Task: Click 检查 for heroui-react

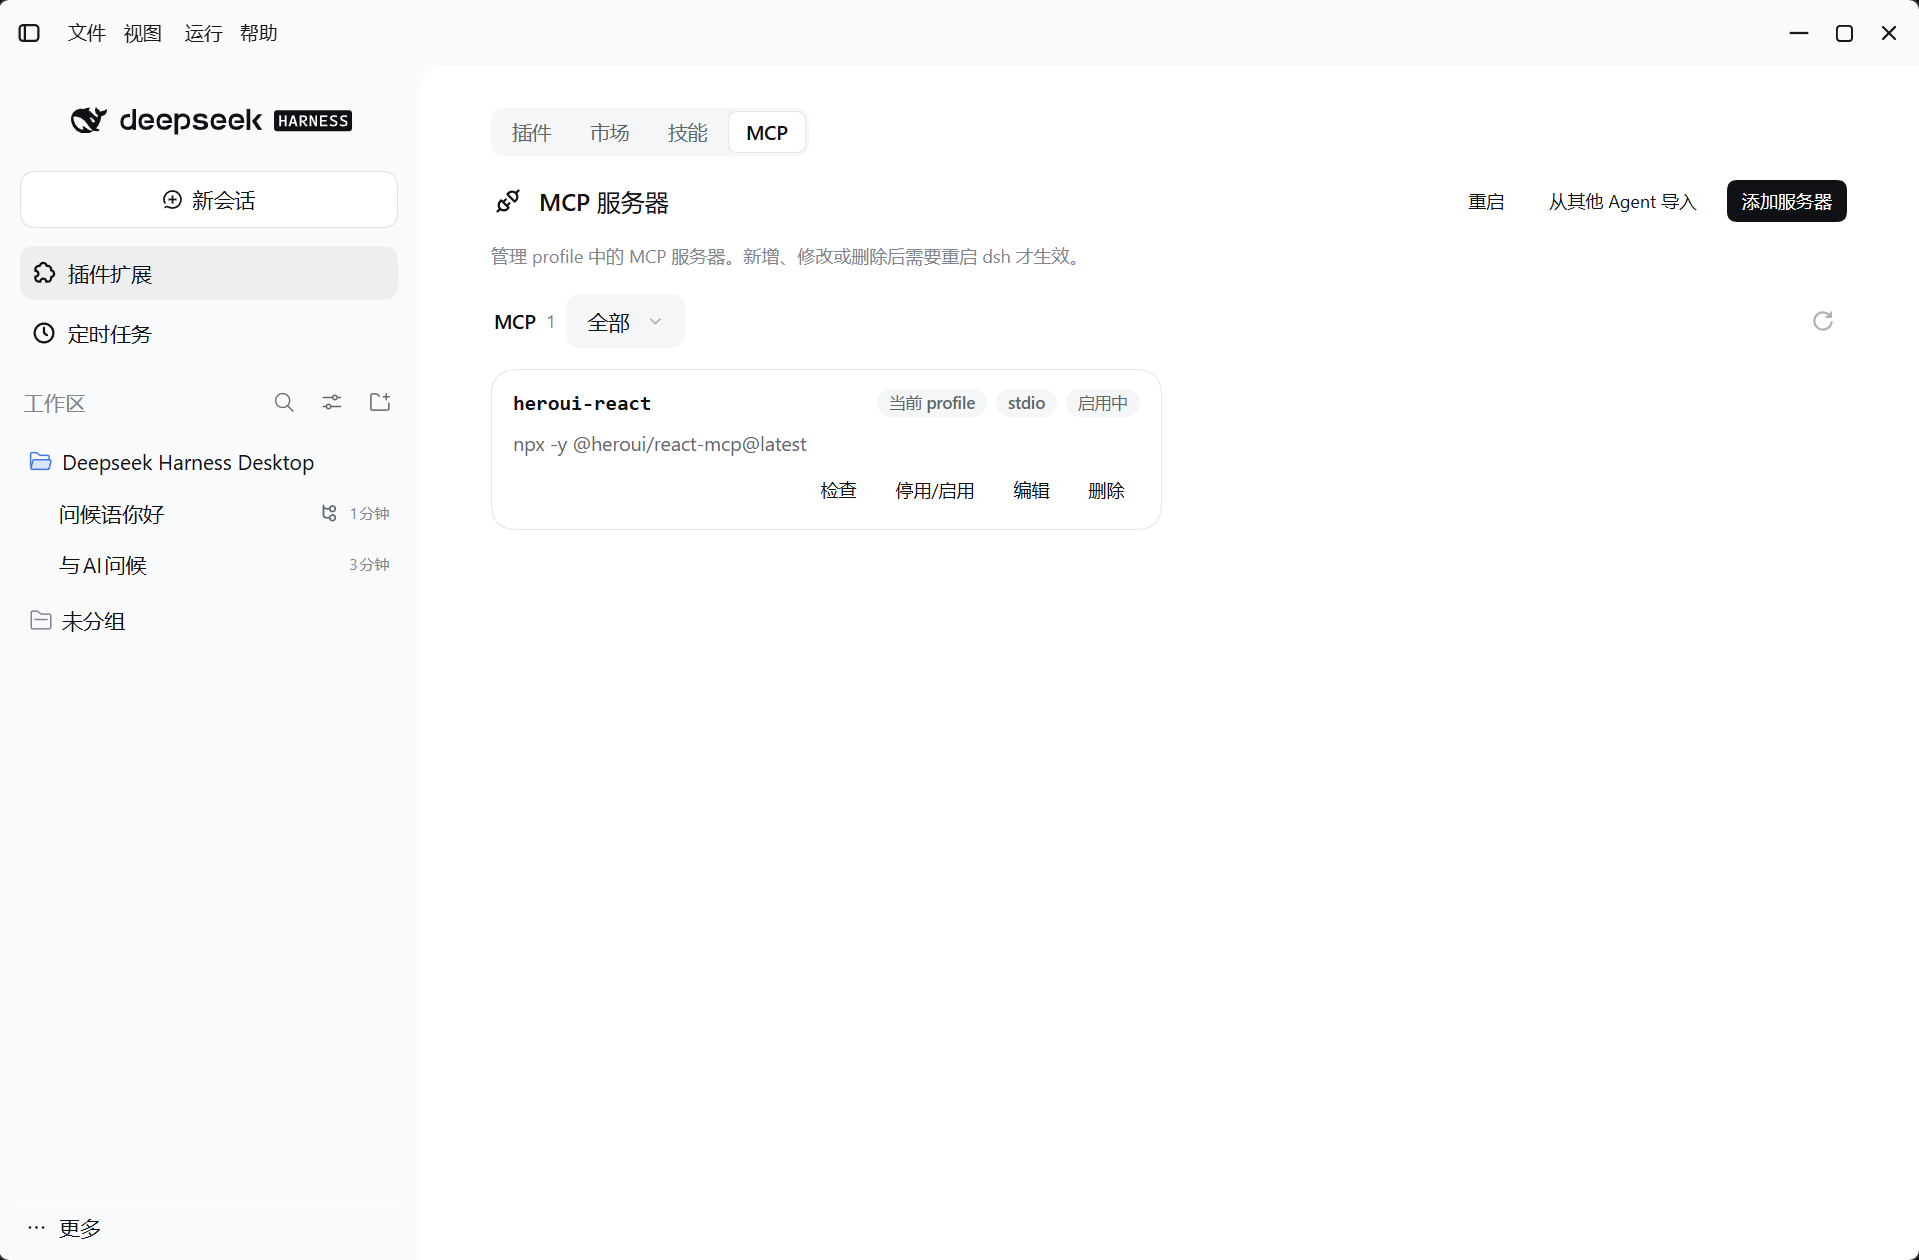Action: click(838, 491)
